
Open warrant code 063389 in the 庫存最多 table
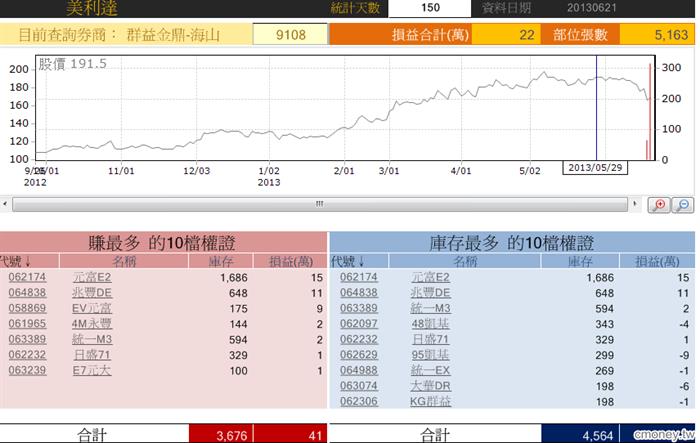359,309
